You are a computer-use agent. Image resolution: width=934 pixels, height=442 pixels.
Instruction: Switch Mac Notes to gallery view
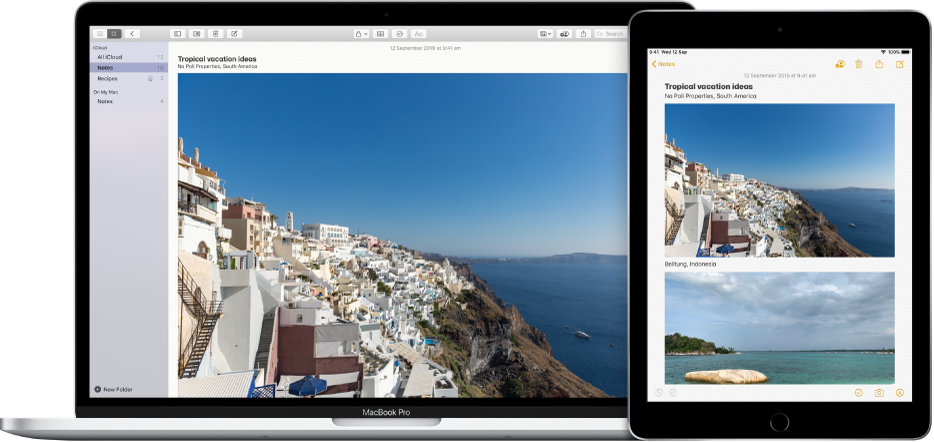(x=114, y=34)
